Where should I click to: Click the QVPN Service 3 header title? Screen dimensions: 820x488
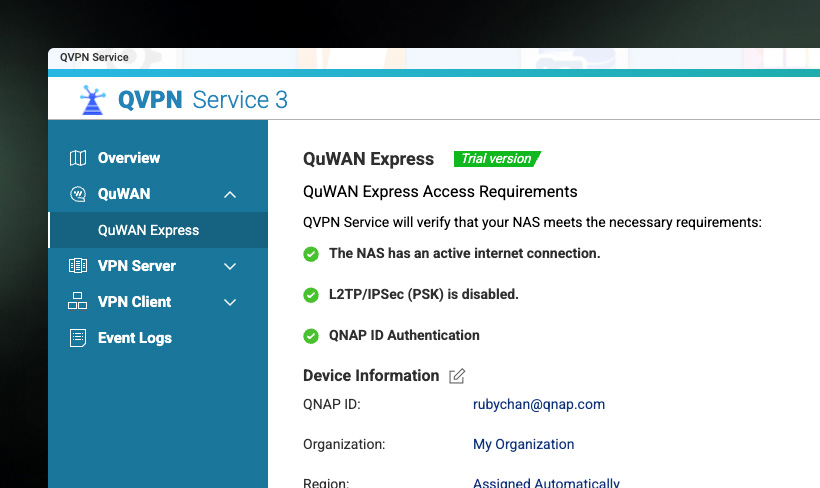203,99
